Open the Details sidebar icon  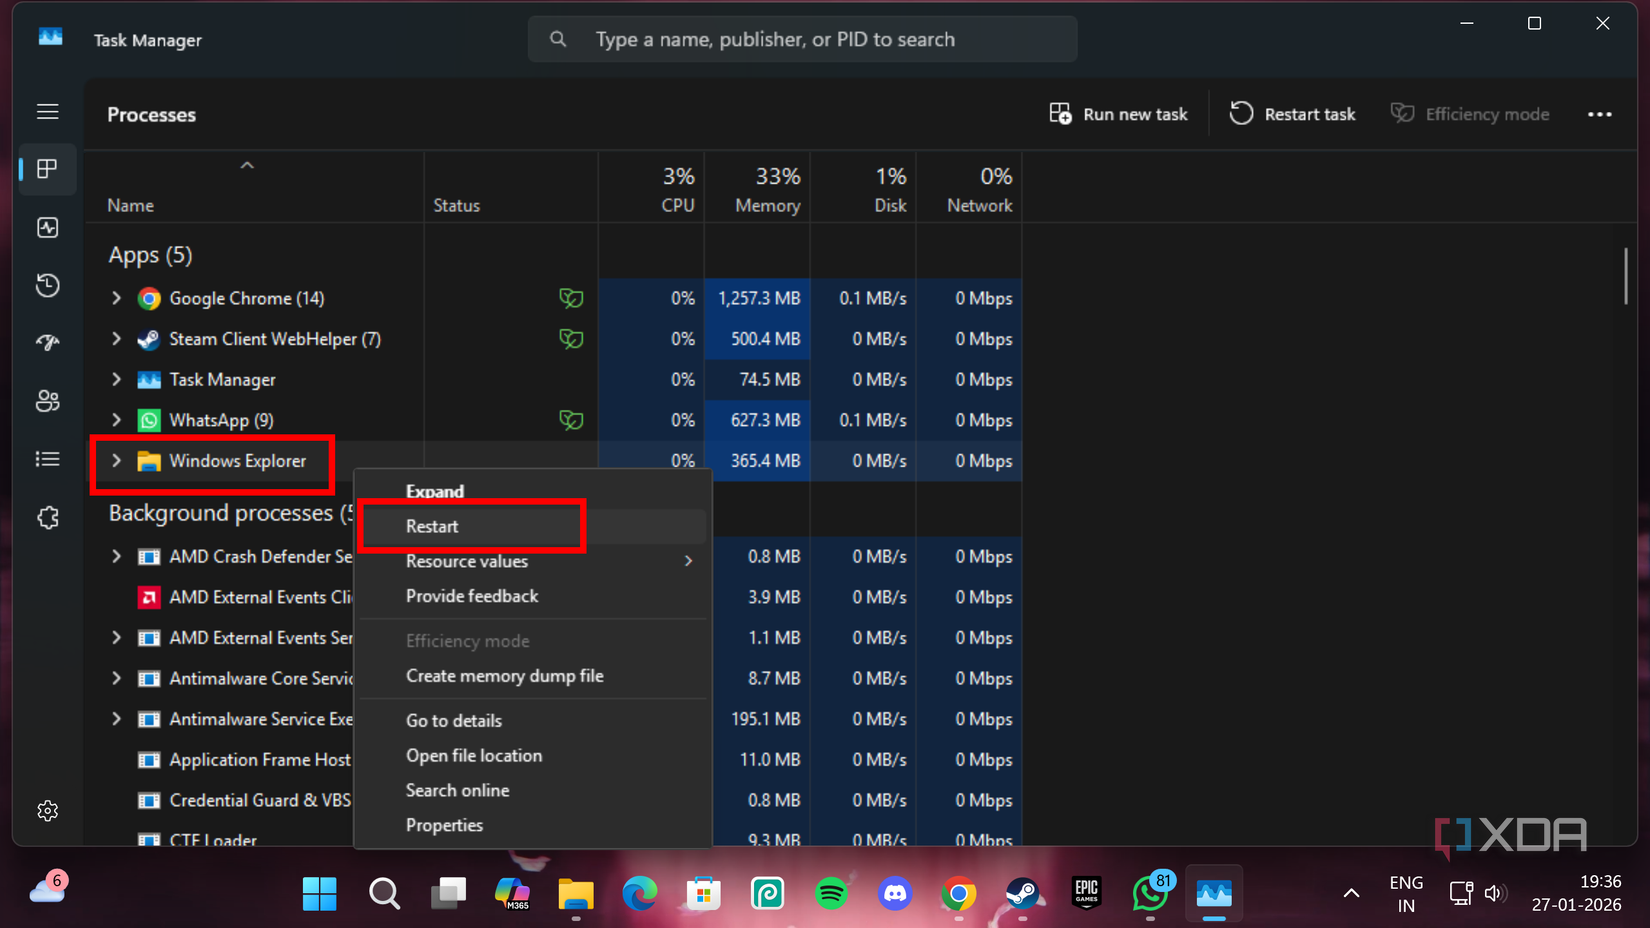click(x=47, y=459)
